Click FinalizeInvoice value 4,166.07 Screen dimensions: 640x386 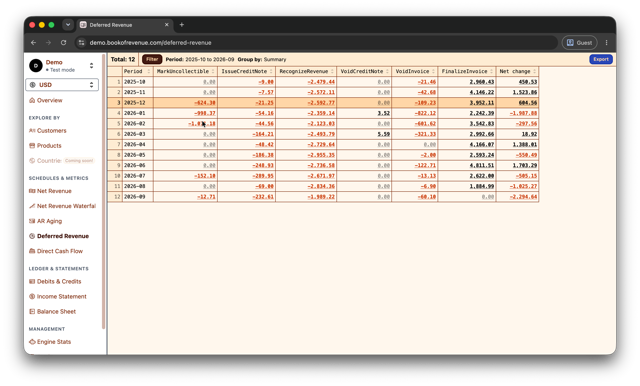pyautogui.click(x=482, y=144)
